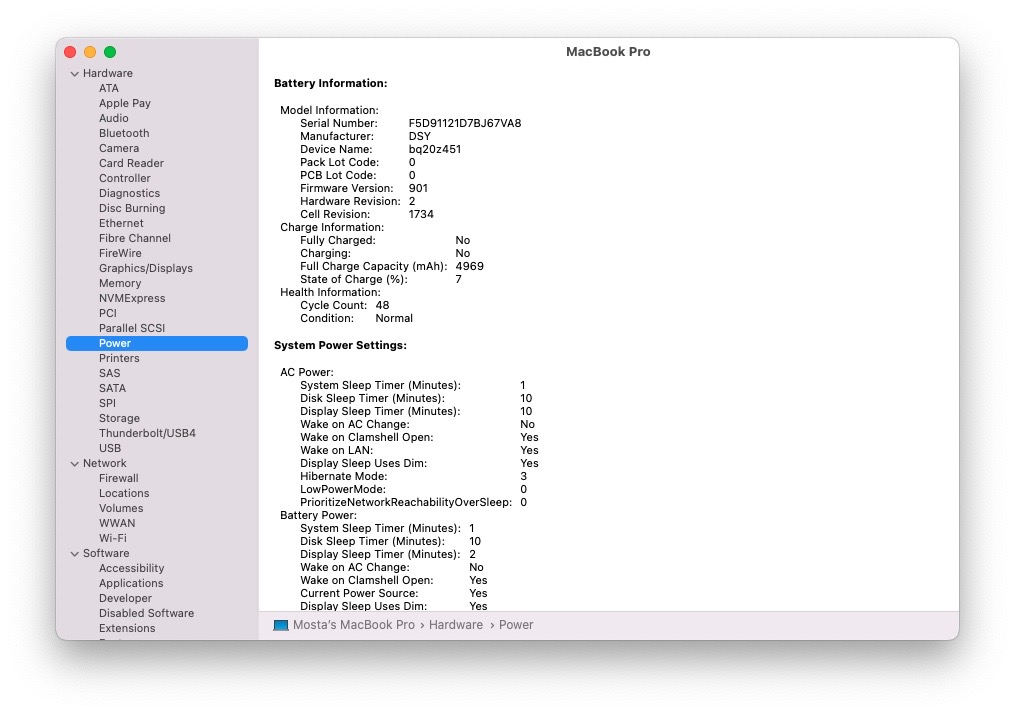Screen dimensions: 1015x714
Task: Collapse the Software section chevron
Action: 74,553
